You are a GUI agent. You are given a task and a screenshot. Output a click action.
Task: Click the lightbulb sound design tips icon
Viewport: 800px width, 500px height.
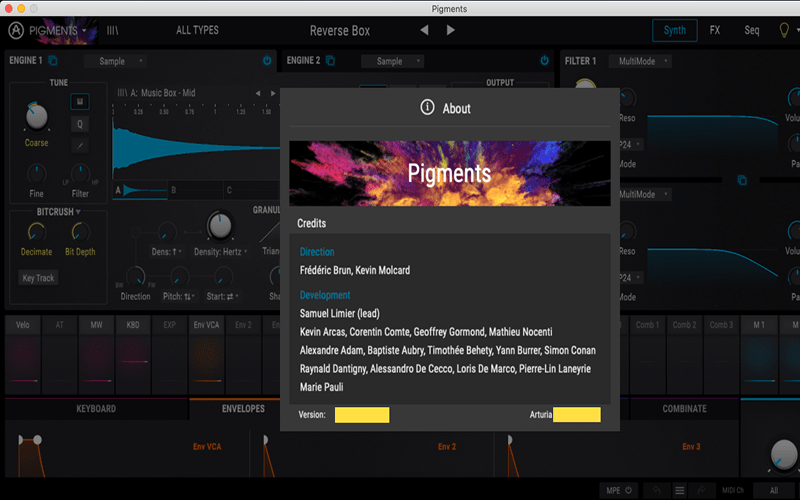click(x=784, y=30)
